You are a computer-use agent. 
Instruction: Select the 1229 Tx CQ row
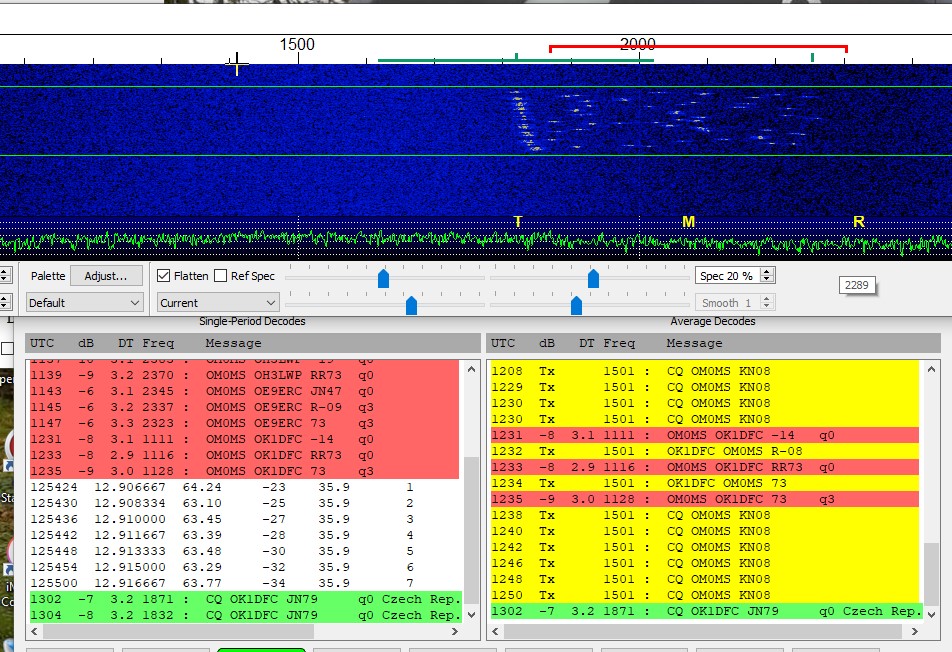704,387
